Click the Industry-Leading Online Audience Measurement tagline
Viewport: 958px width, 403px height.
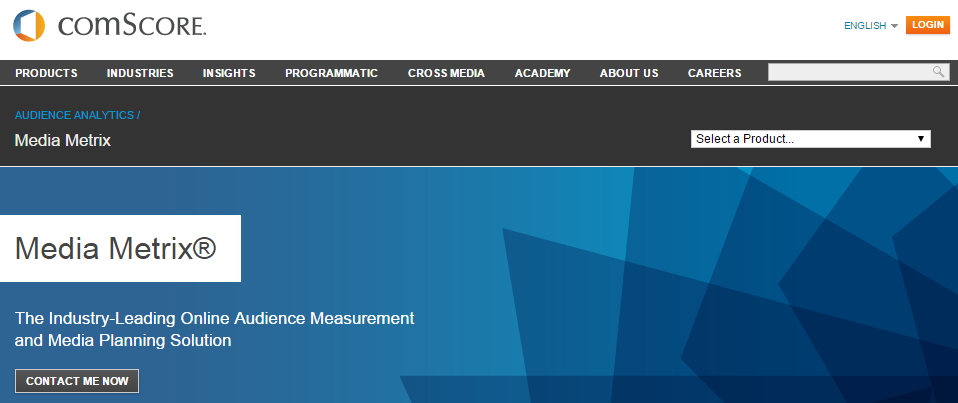click(214, 329)
